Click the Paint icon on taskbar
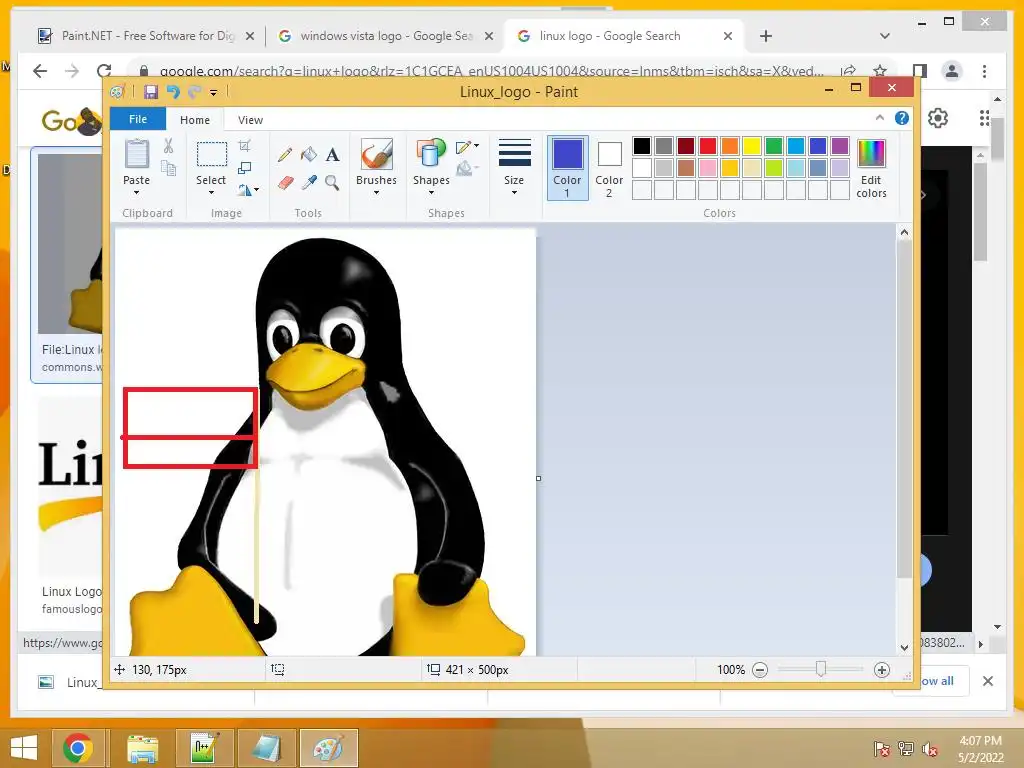 (328, 748)
